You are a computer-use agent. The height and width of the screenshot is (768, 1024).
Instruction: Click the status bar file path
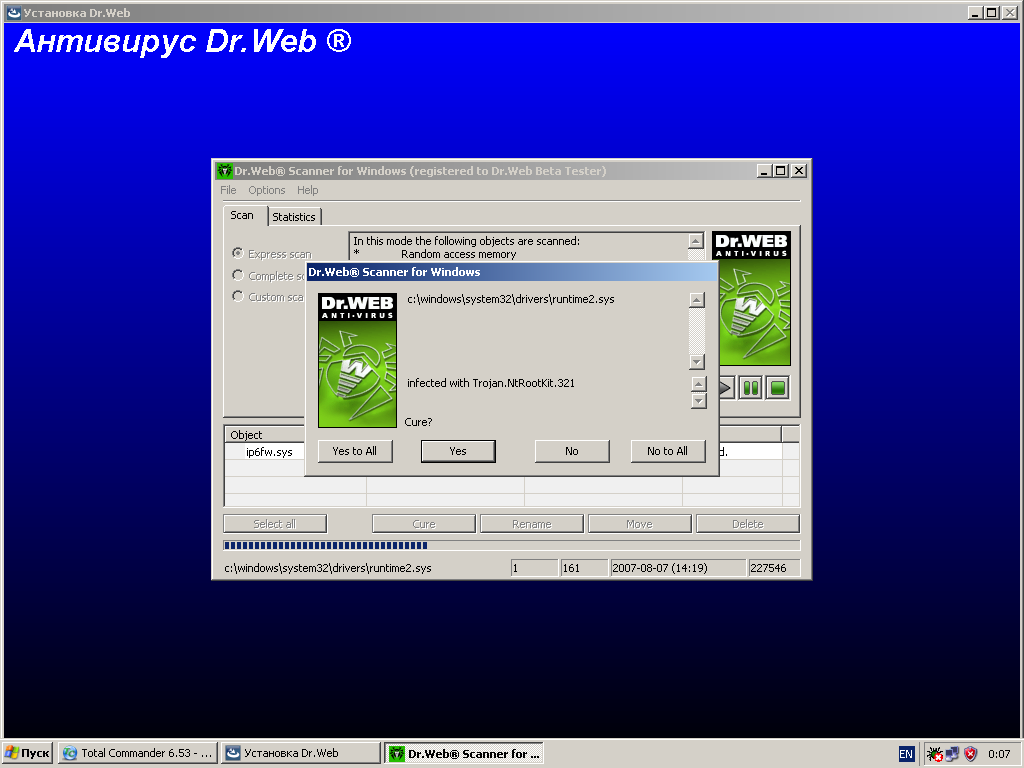pyautogui.click(x=327, y=568)
